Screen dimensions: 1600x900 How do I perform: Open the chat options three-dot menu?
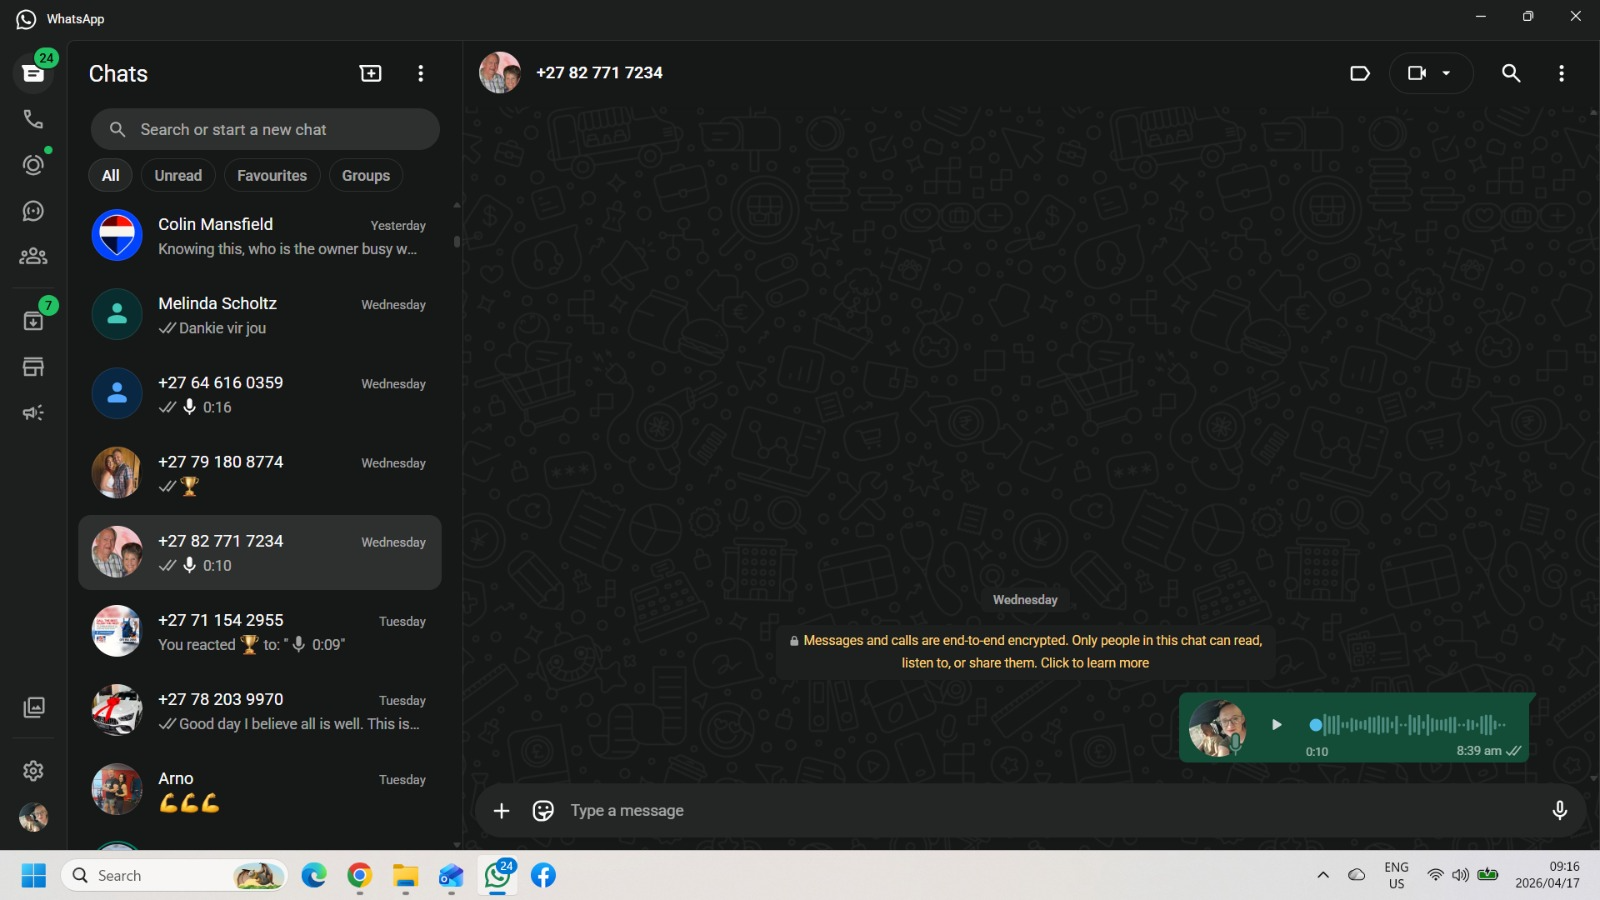tap(1561, 73)
